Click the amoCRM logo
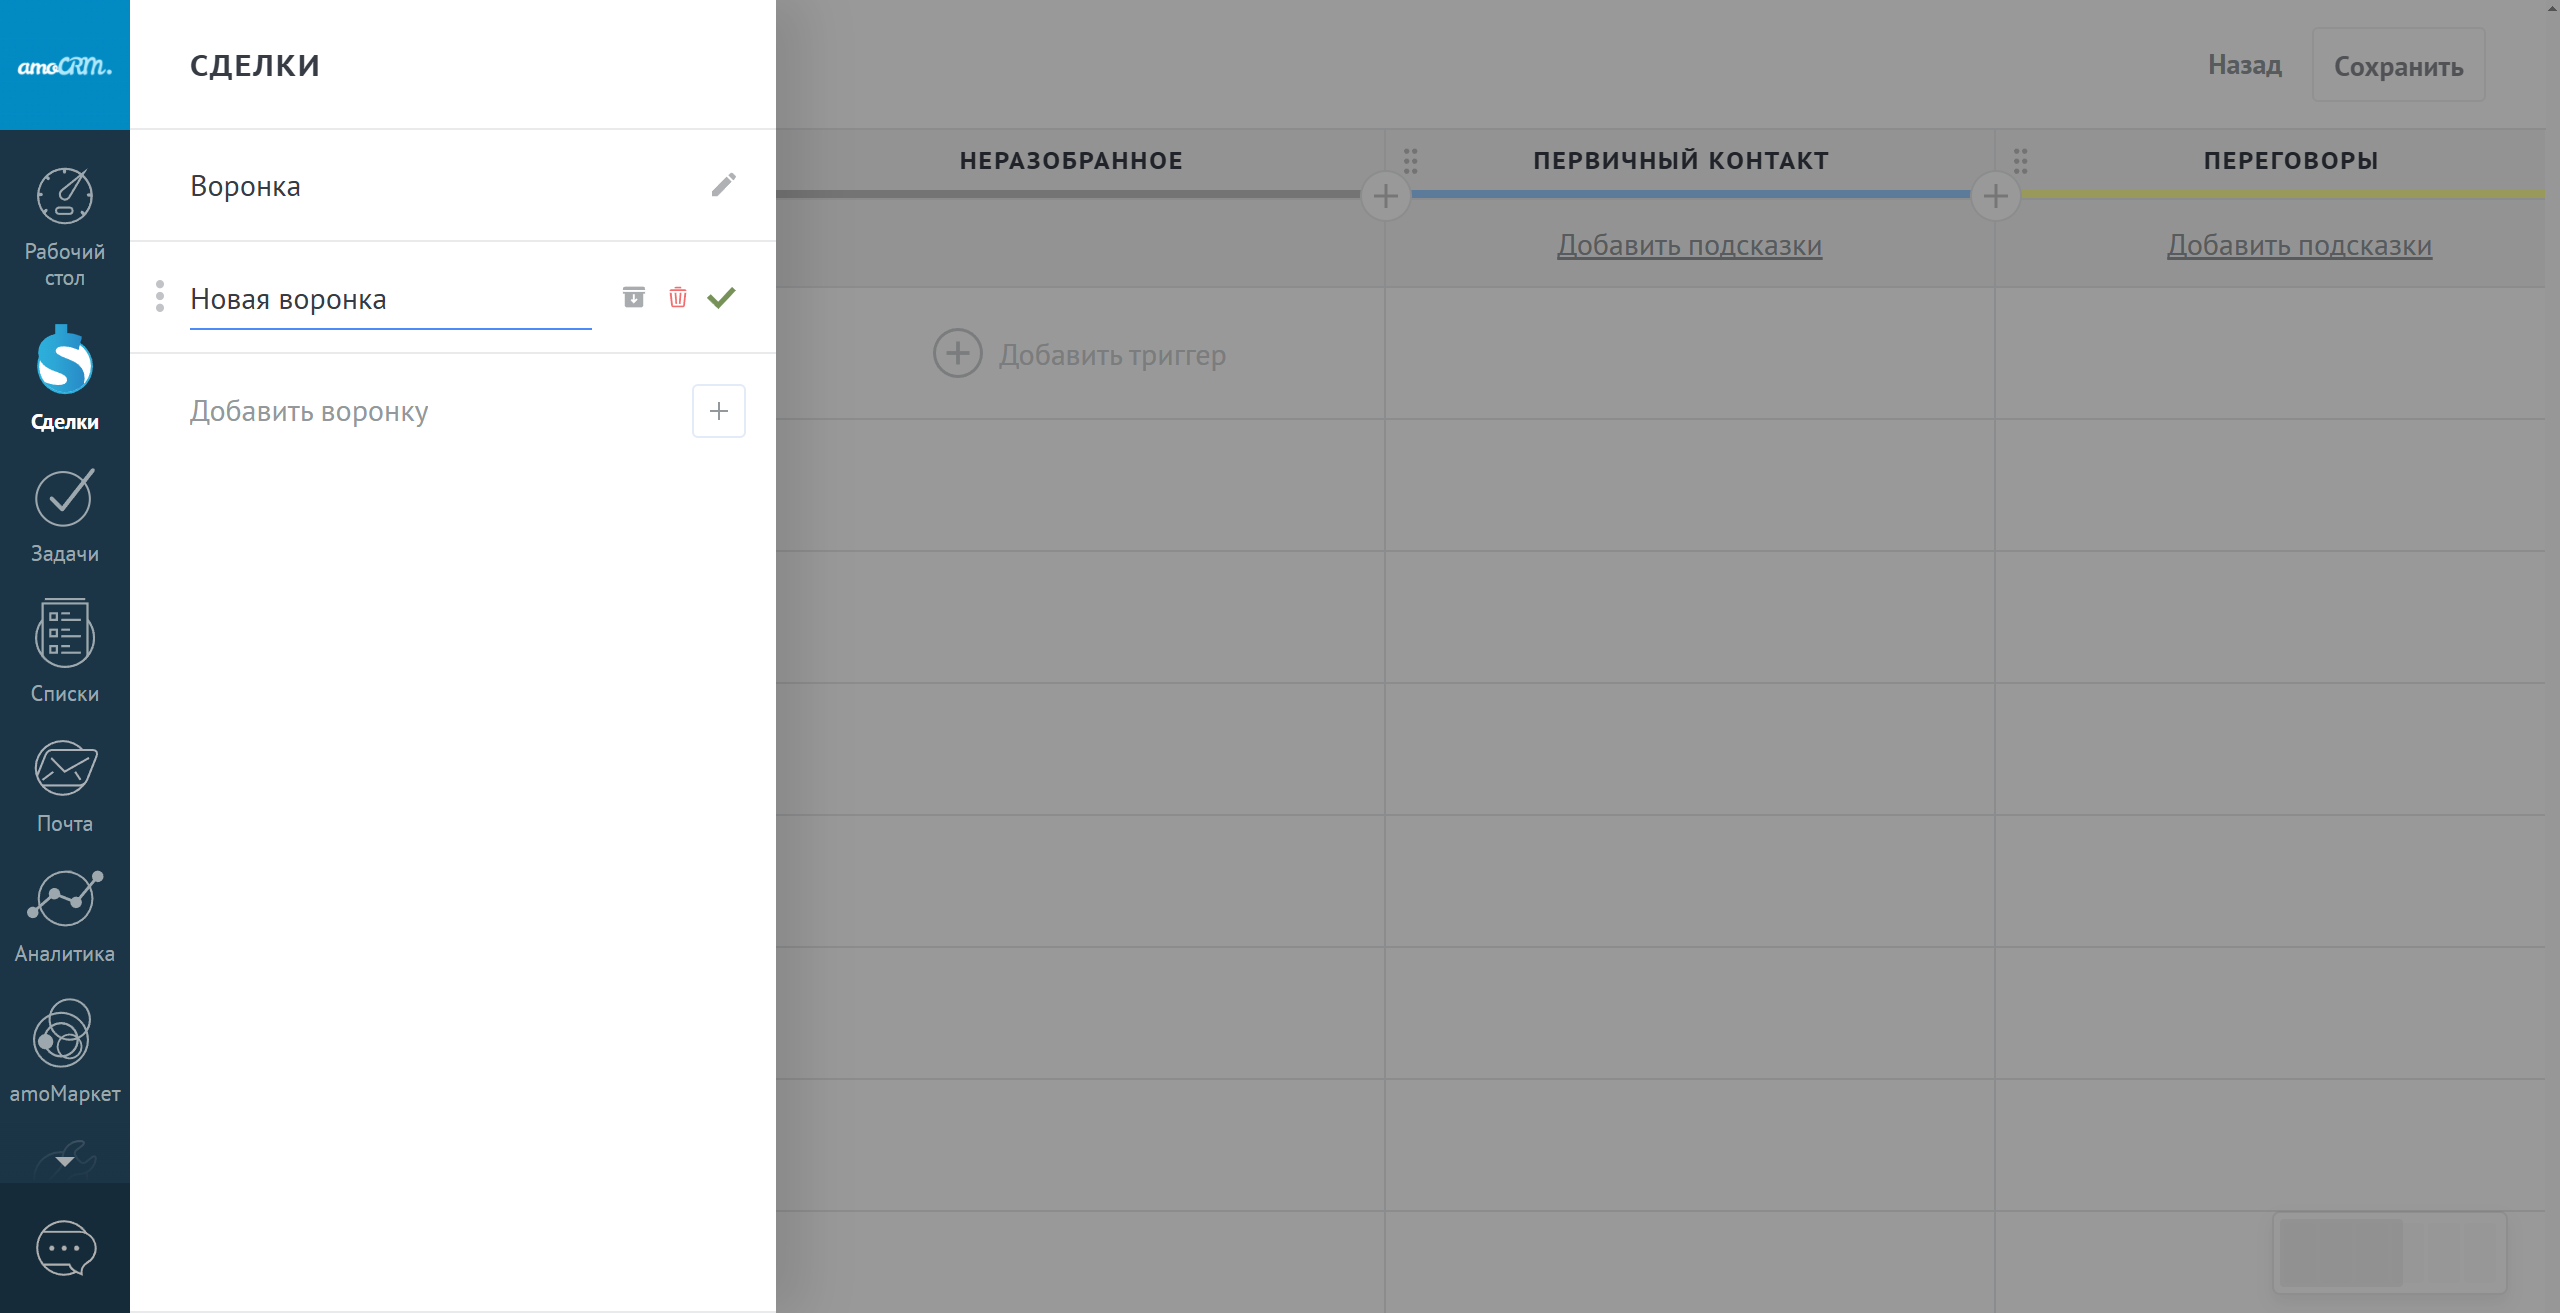 (x=64, y=66)
